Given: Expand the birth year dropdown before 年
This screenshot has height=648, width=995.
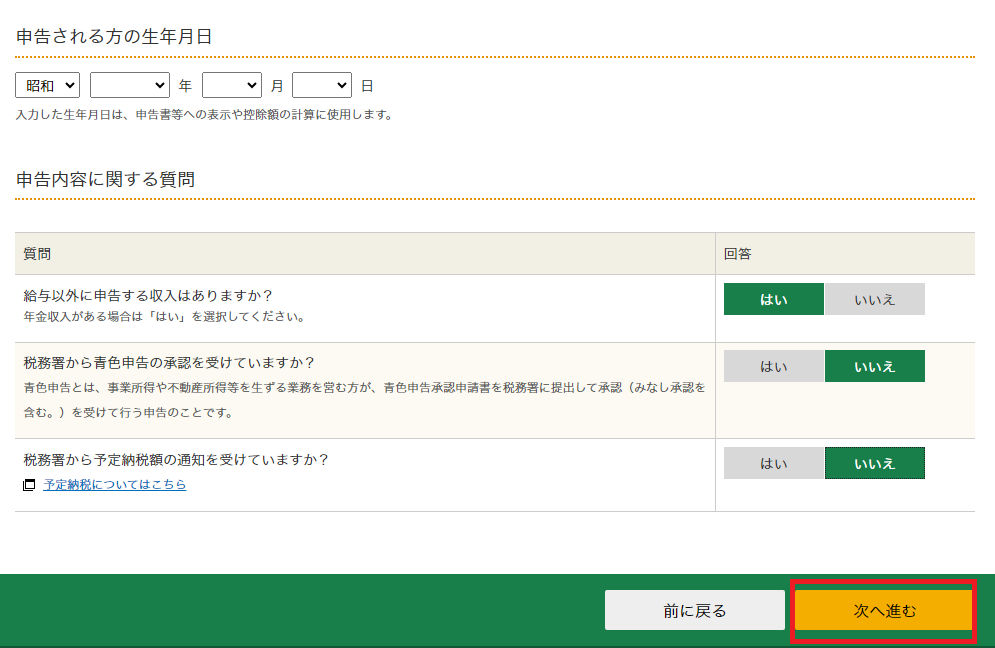Looking at the screenshot, I should [x=129, y=86].
